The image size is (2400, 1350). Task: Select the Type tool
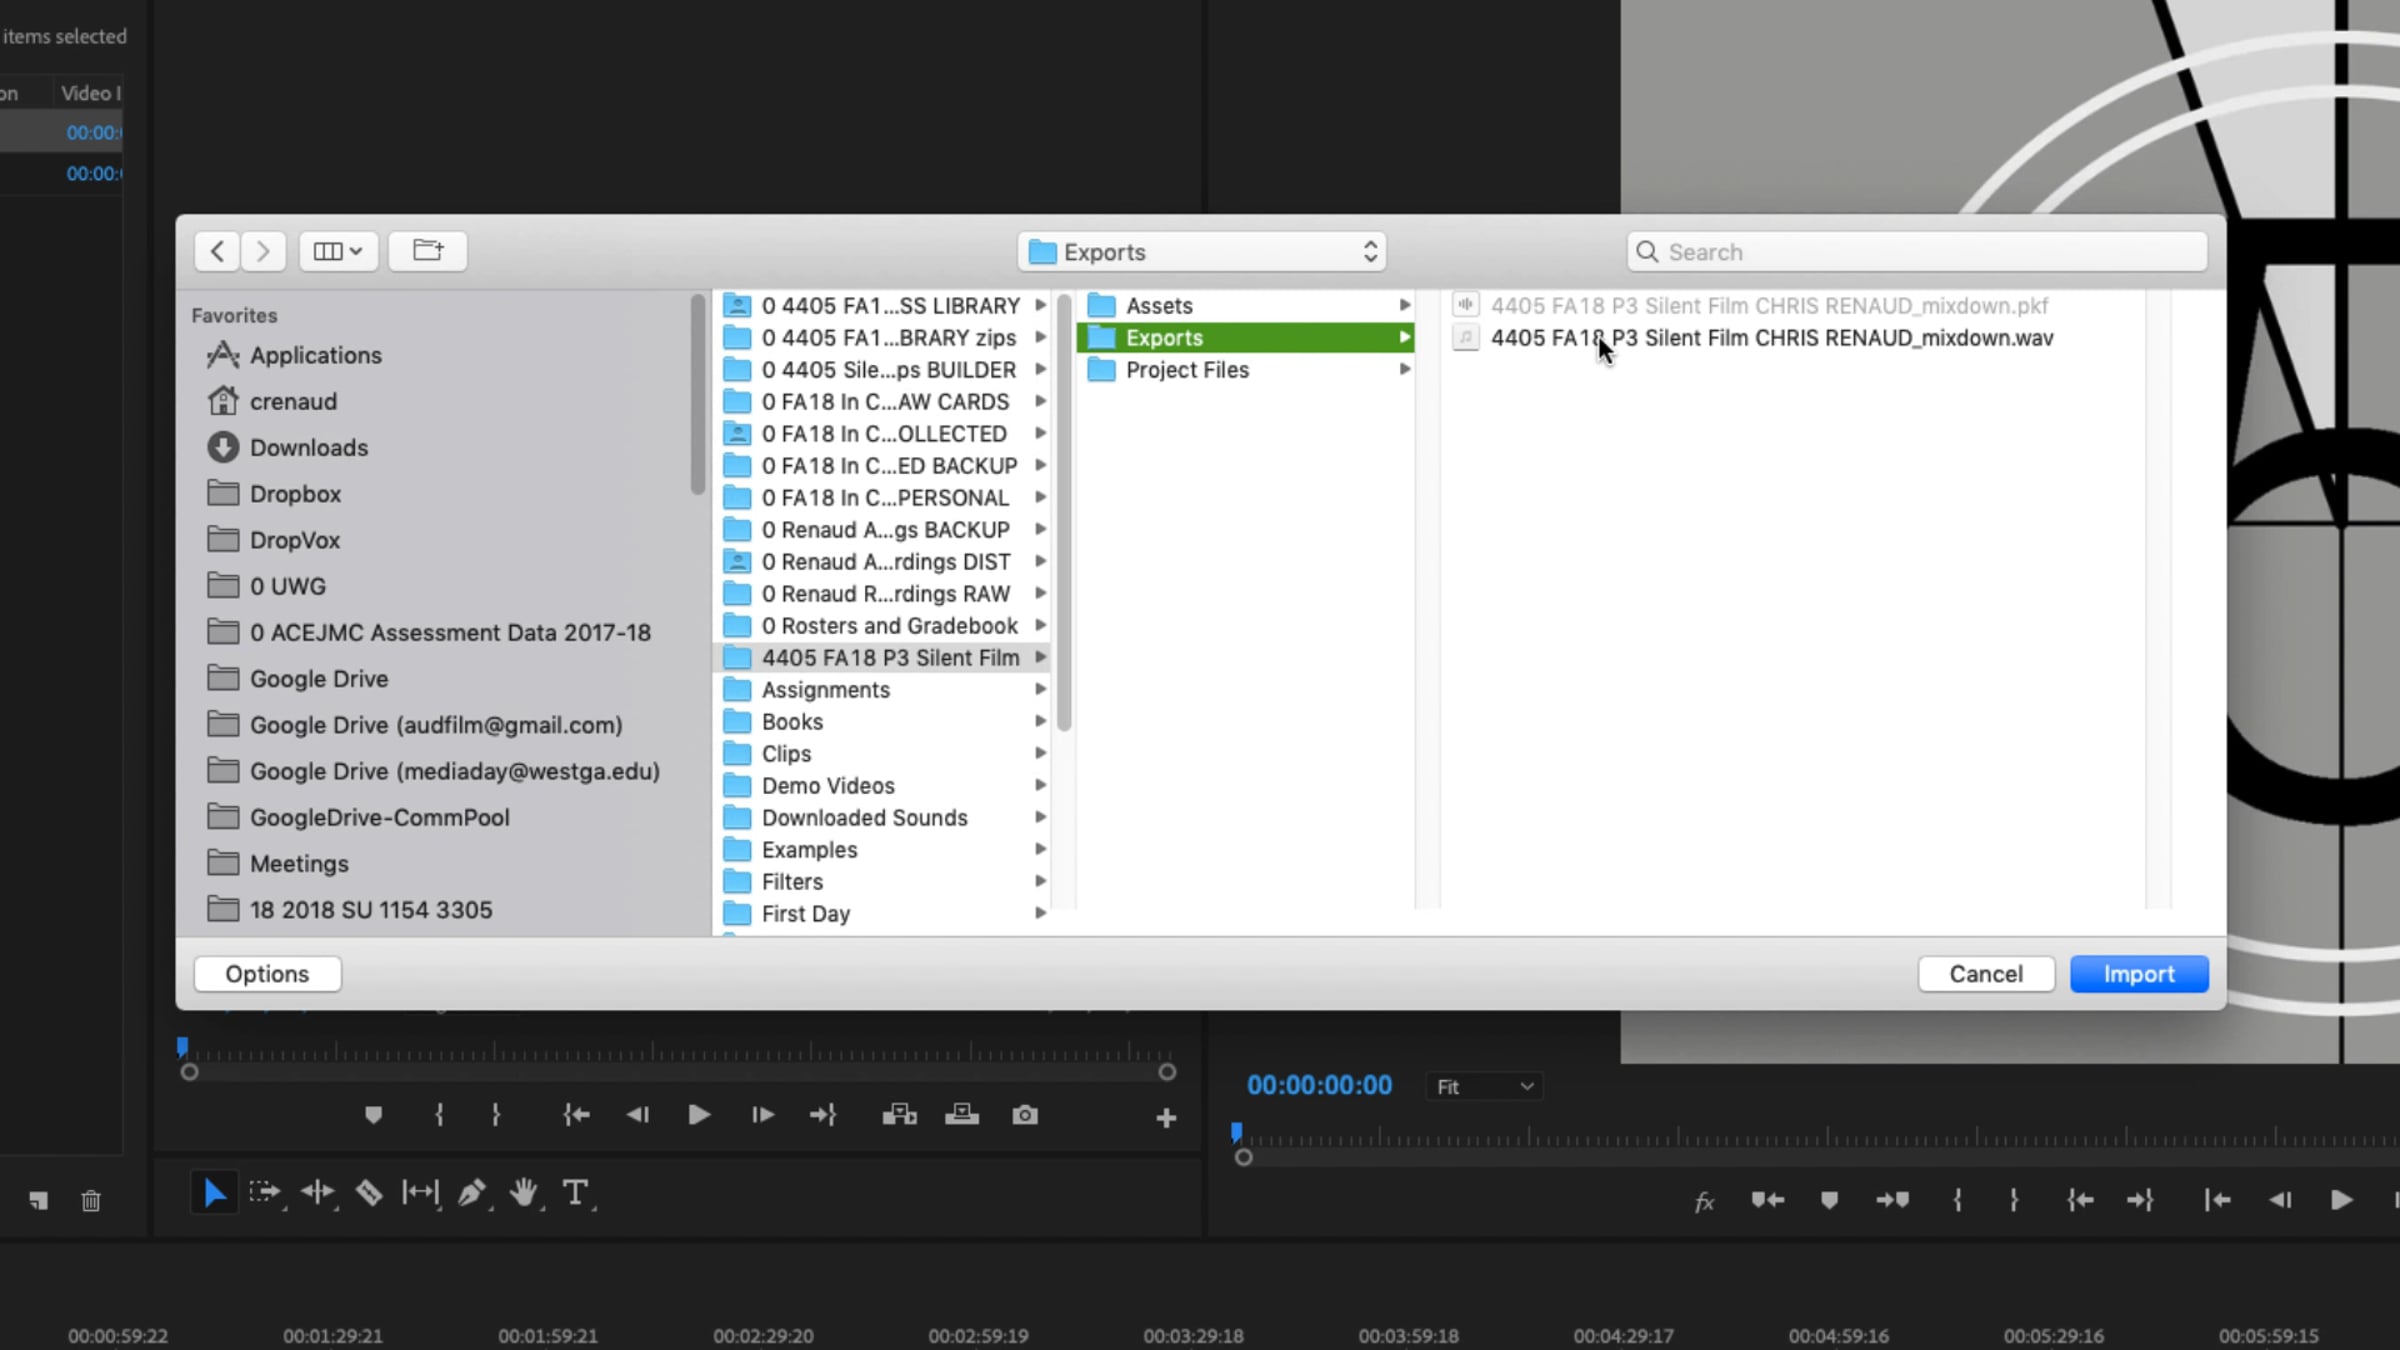(575, 1193)
